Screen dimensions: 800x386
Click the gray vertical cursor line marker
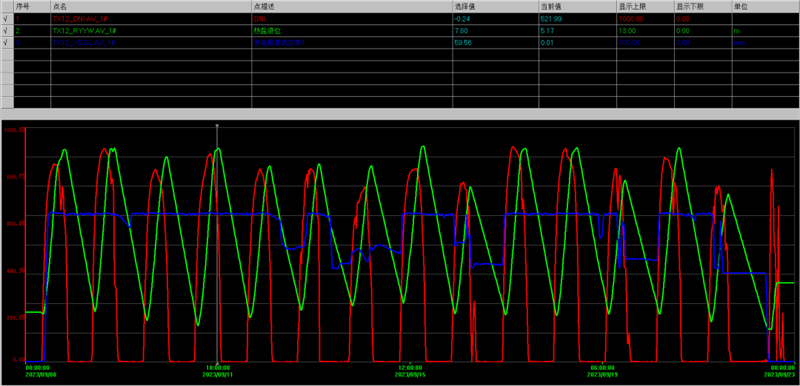point(217,125)
